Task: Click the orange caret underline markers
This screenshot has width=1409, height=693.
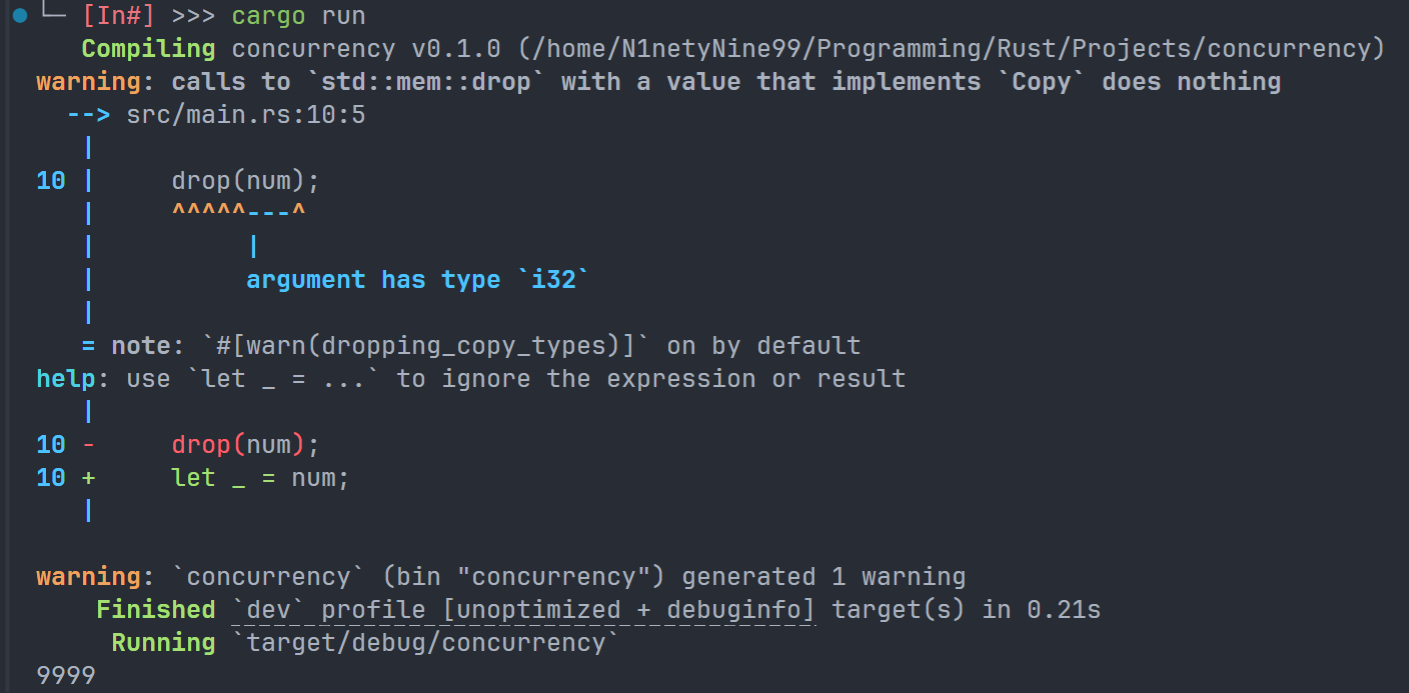Action: pos(238,213)
